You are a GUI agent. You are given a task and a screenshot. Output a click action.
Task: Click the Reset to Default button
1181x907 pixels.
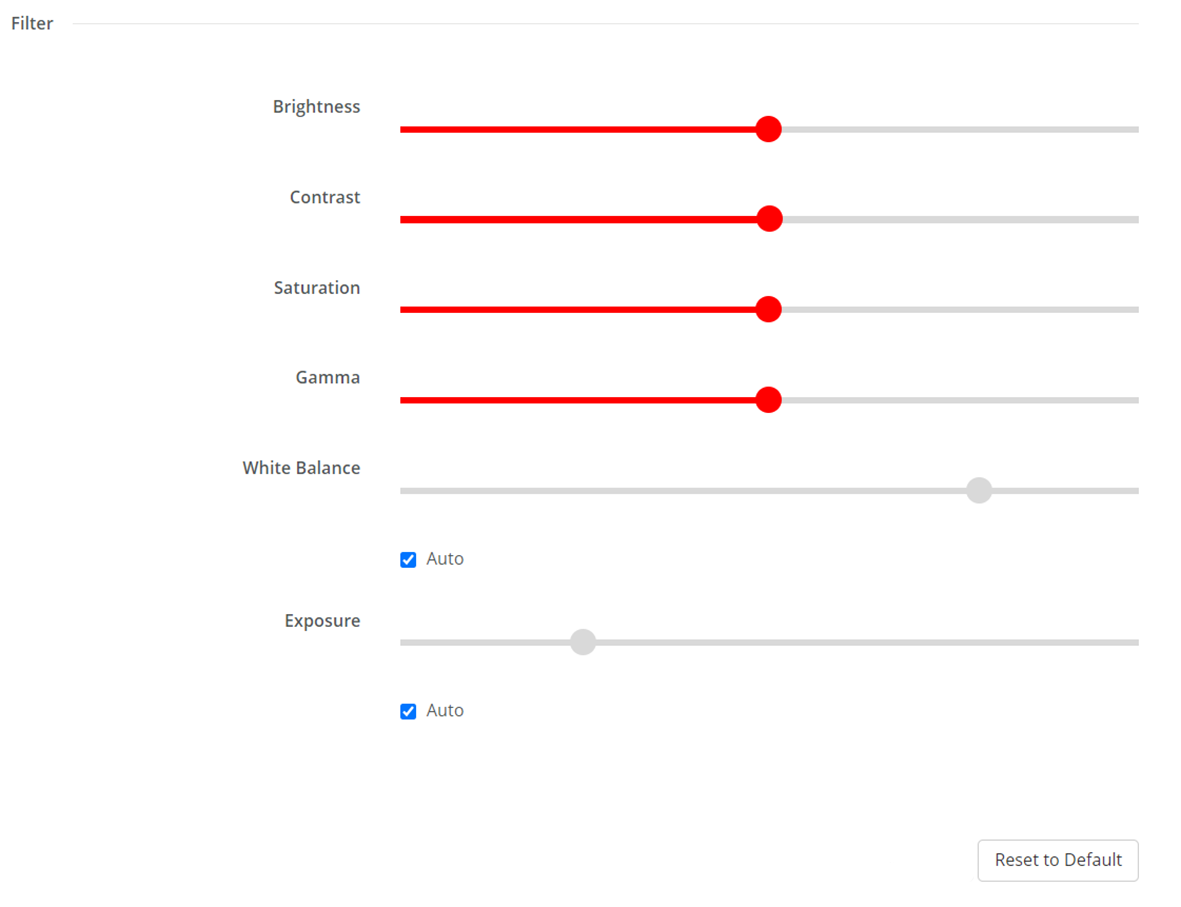pyautogui.click(x=1058, y=860)
